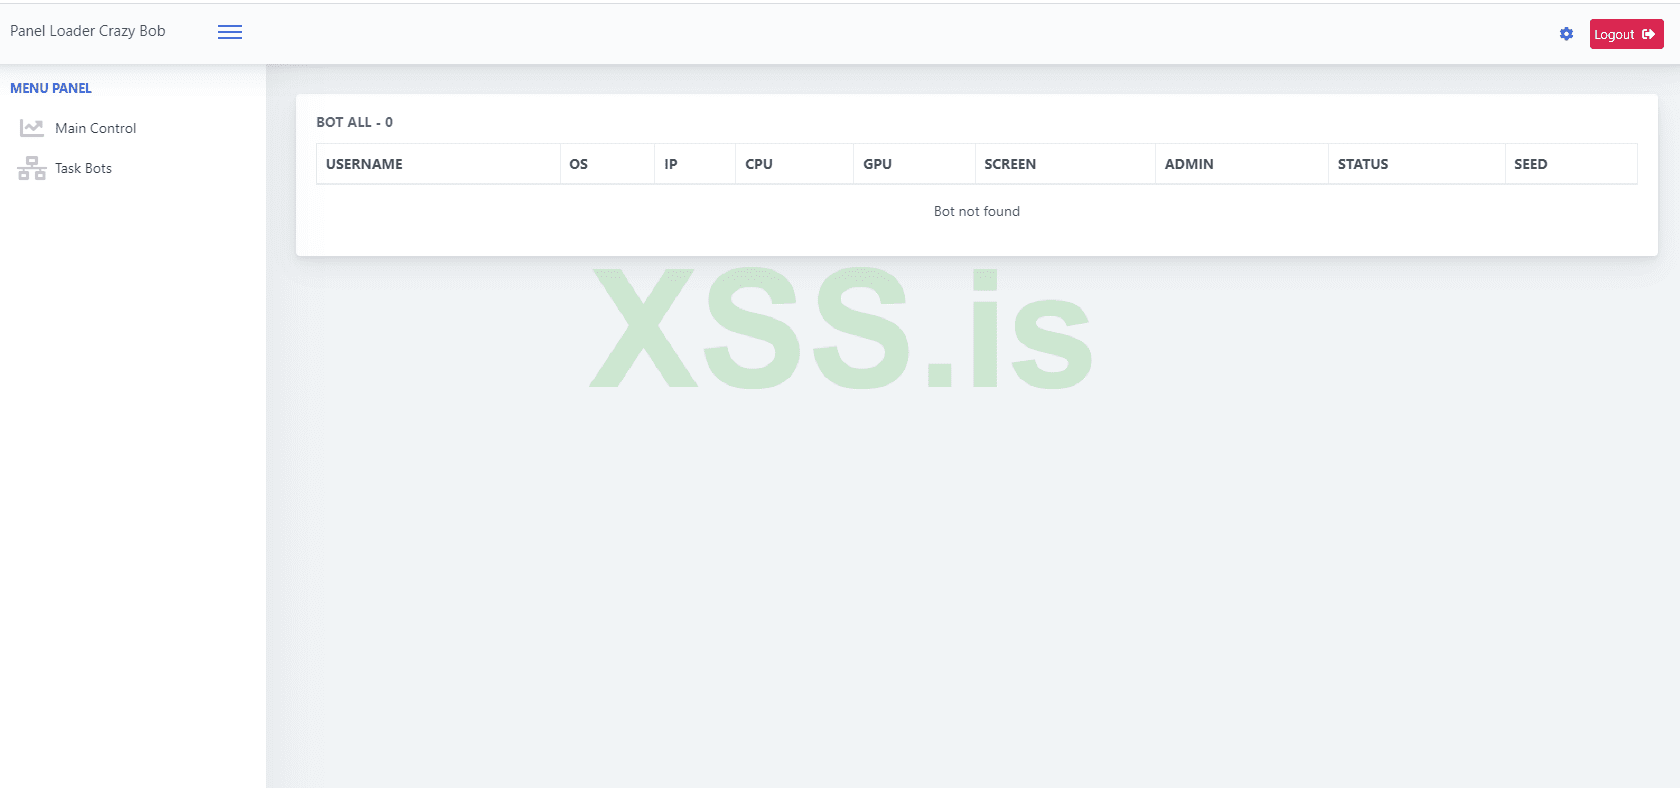Click the MENU PANEL sidebar heading

pos(51,88)
